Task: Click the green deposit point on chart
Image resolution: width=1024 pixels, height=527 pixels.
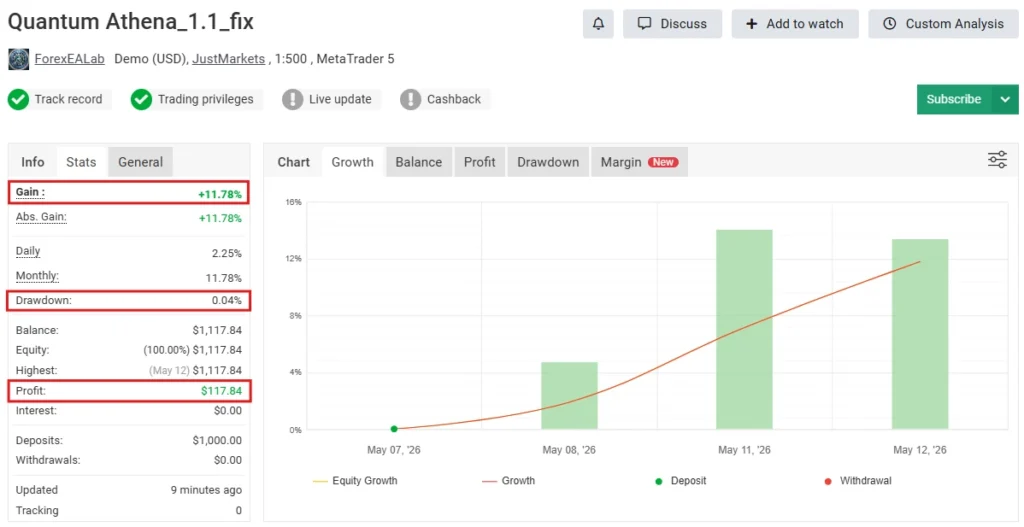Action: (394, 429)
